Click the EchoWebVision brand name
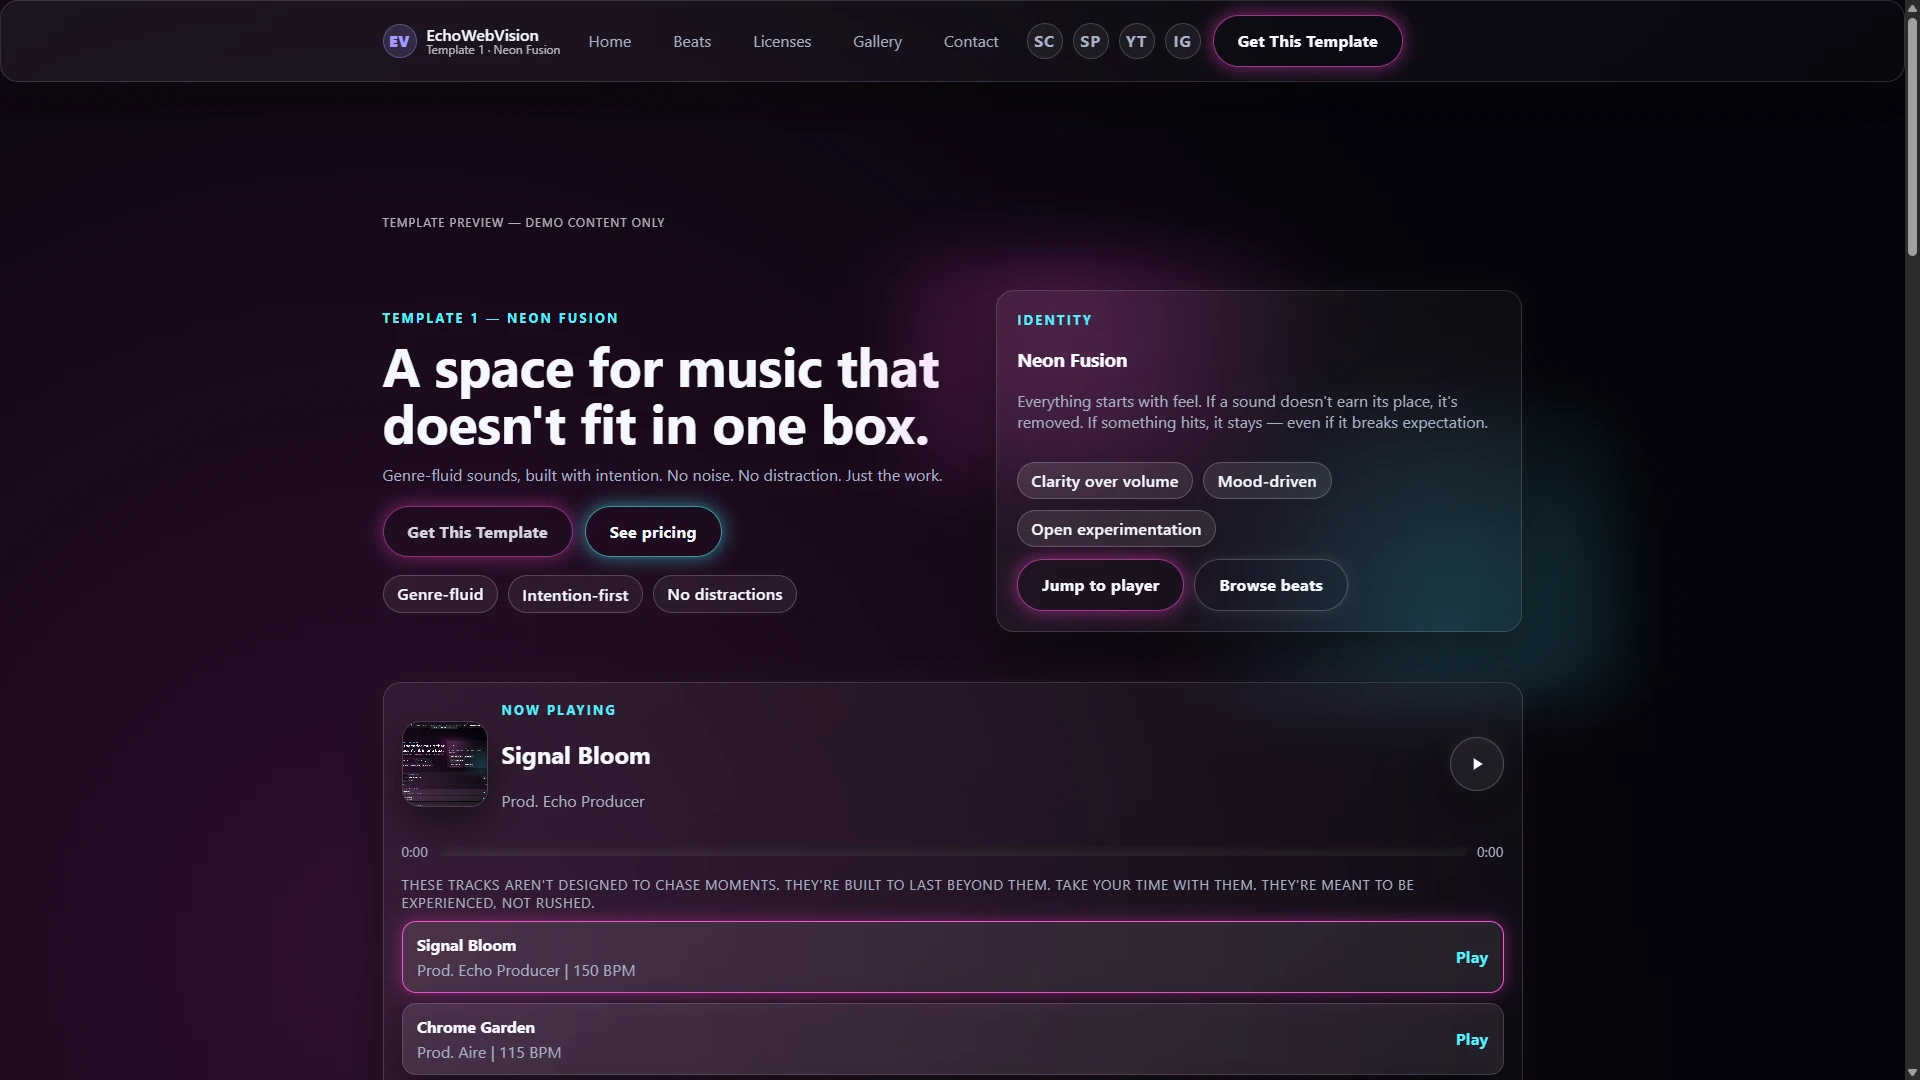This screenshot has width=1920, height=1080. 482,35
